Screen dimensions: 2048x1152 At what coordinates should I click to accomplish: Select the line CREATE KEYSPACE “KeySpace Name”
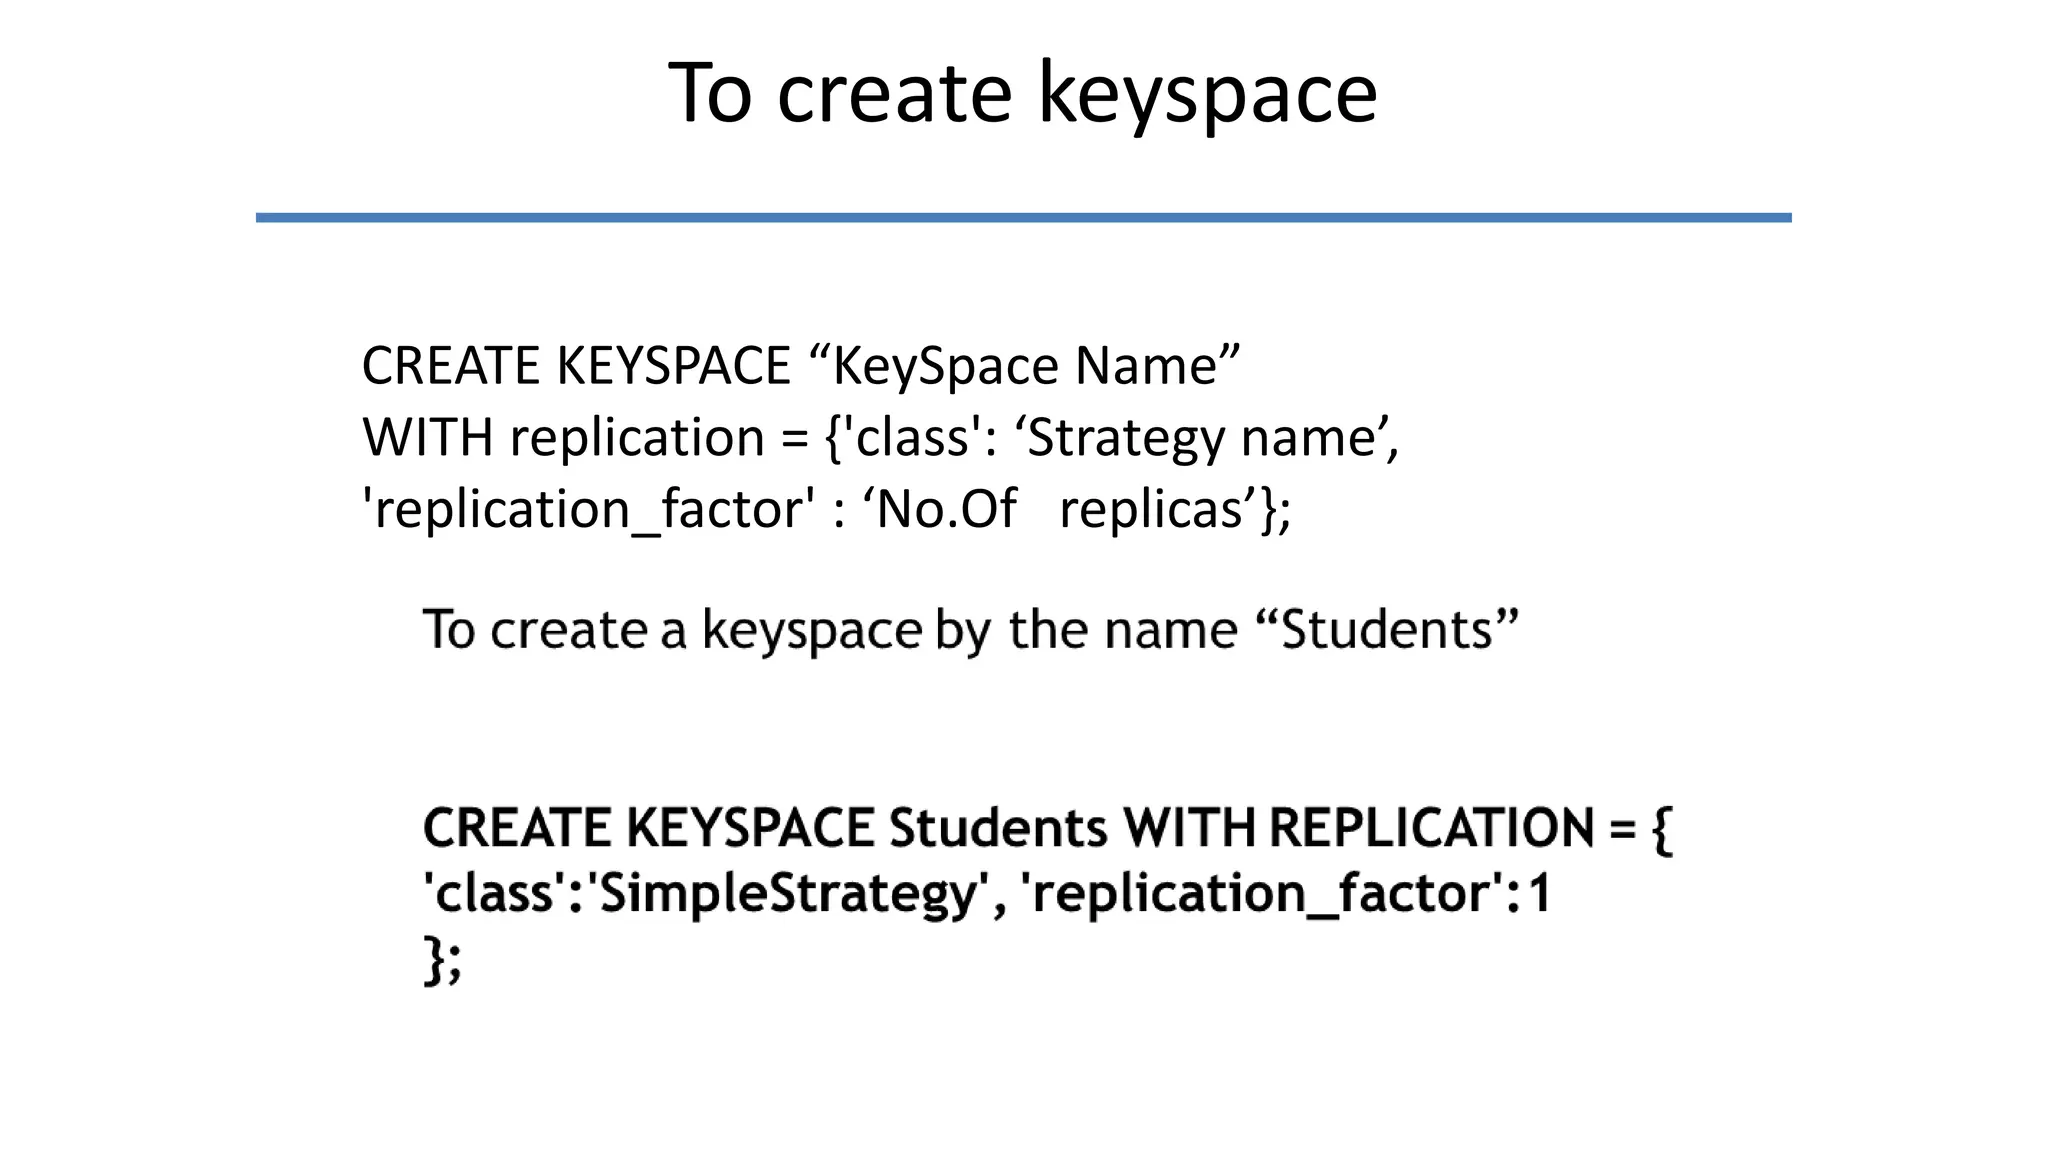(801, 366)
